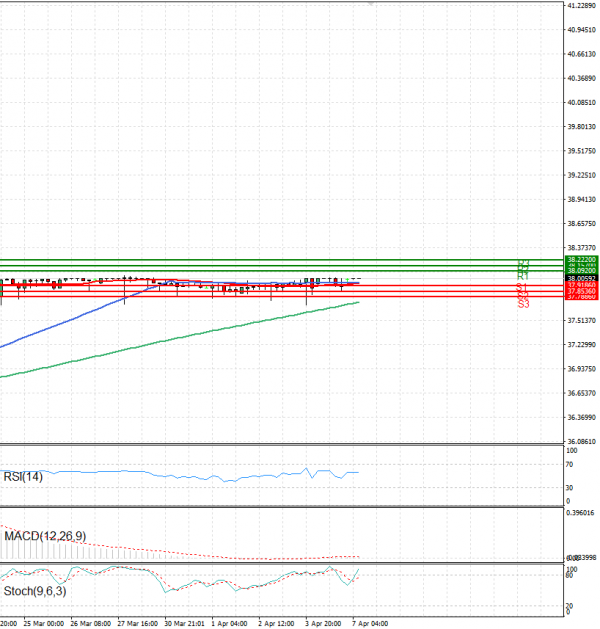Click the 27 Mar 16:00 time label

tap(138, 624)
